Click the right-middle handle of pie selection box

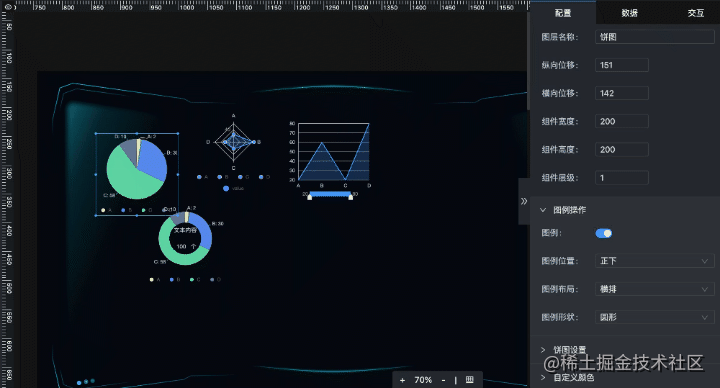point(178,174)
